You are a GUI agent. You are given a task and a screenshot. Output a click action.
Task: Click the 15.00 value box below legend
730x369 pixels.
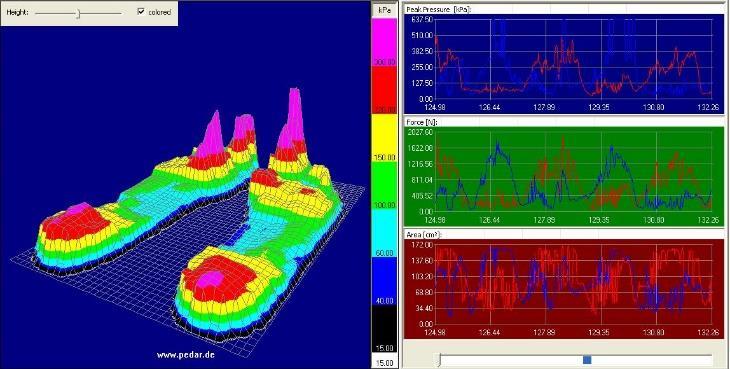click(x=384, y=362)
